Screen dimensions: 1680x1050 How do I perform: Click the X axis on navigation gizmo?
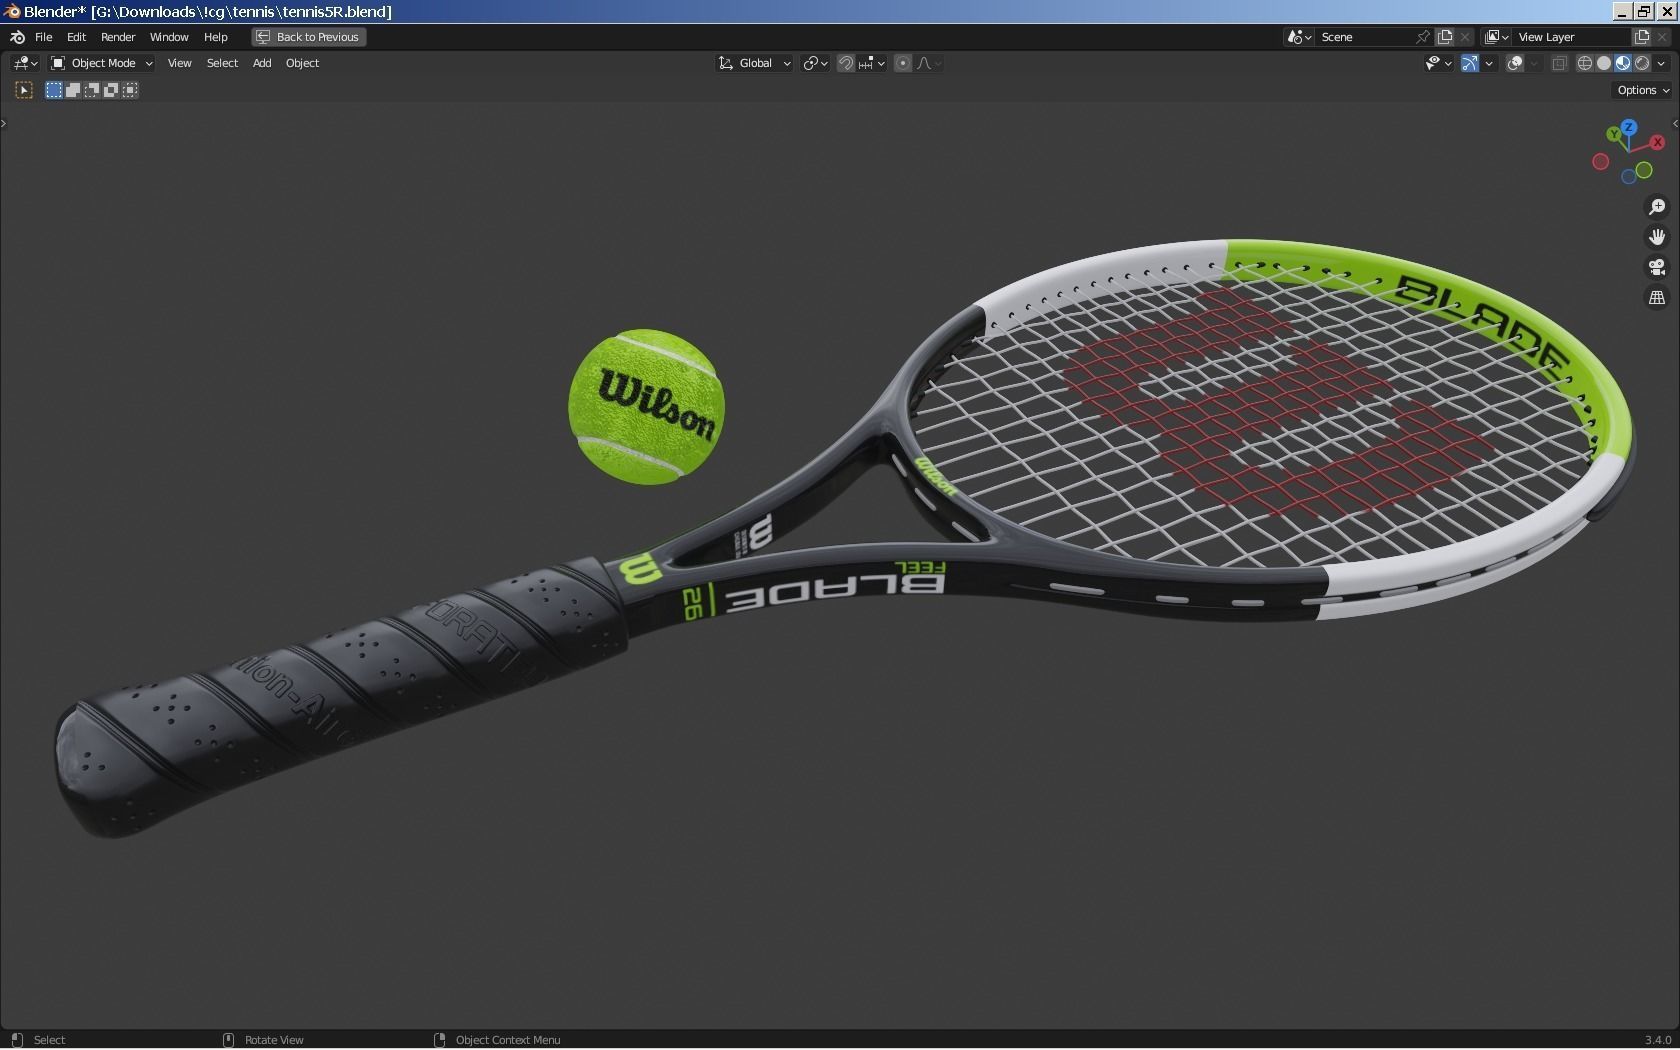(x=1657, y=142)
